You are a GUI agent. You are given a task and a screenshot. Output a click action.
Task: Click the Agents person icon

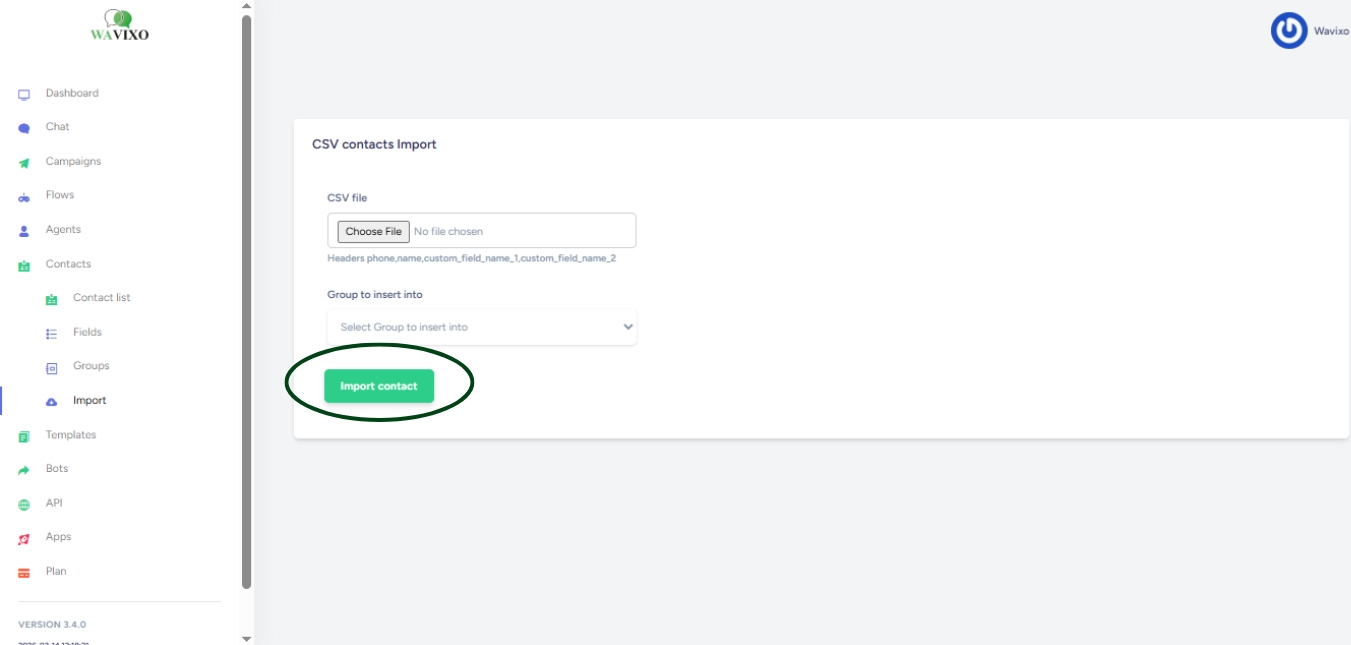[x=24, y=231]
